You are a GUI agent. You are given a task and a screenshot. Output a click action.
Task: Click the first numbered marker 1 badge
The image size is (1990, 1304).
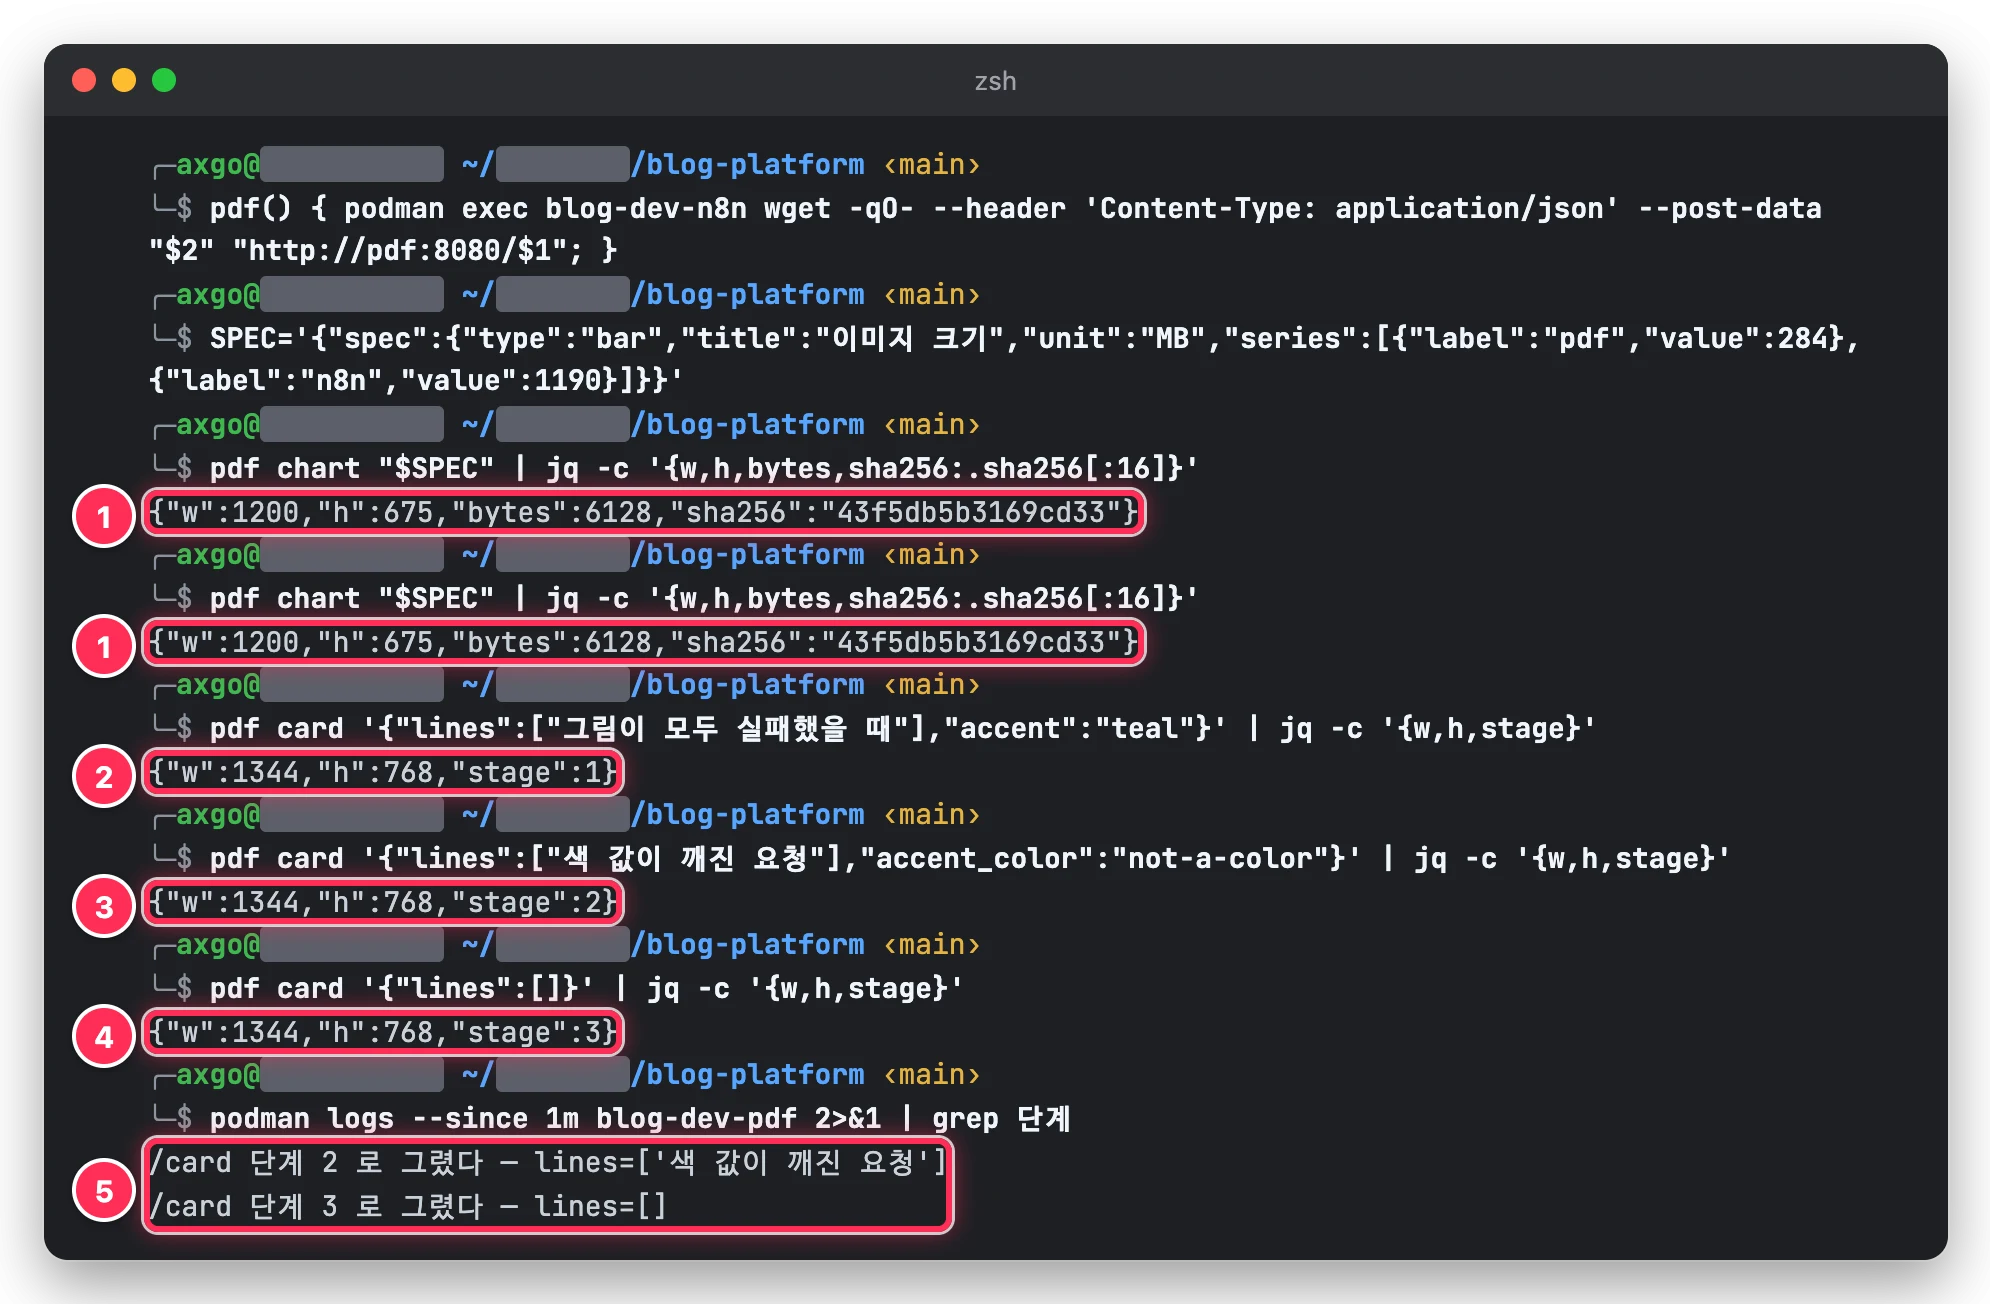104,516
